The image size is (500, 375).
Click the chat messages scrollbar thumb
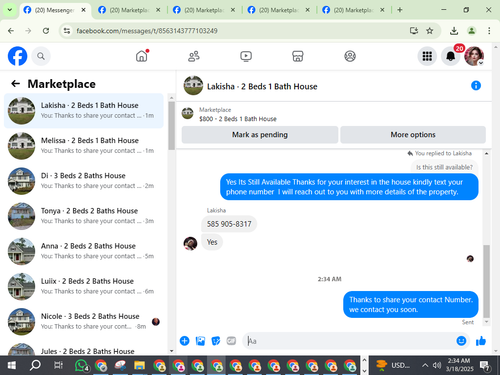[x=487, y=281]
